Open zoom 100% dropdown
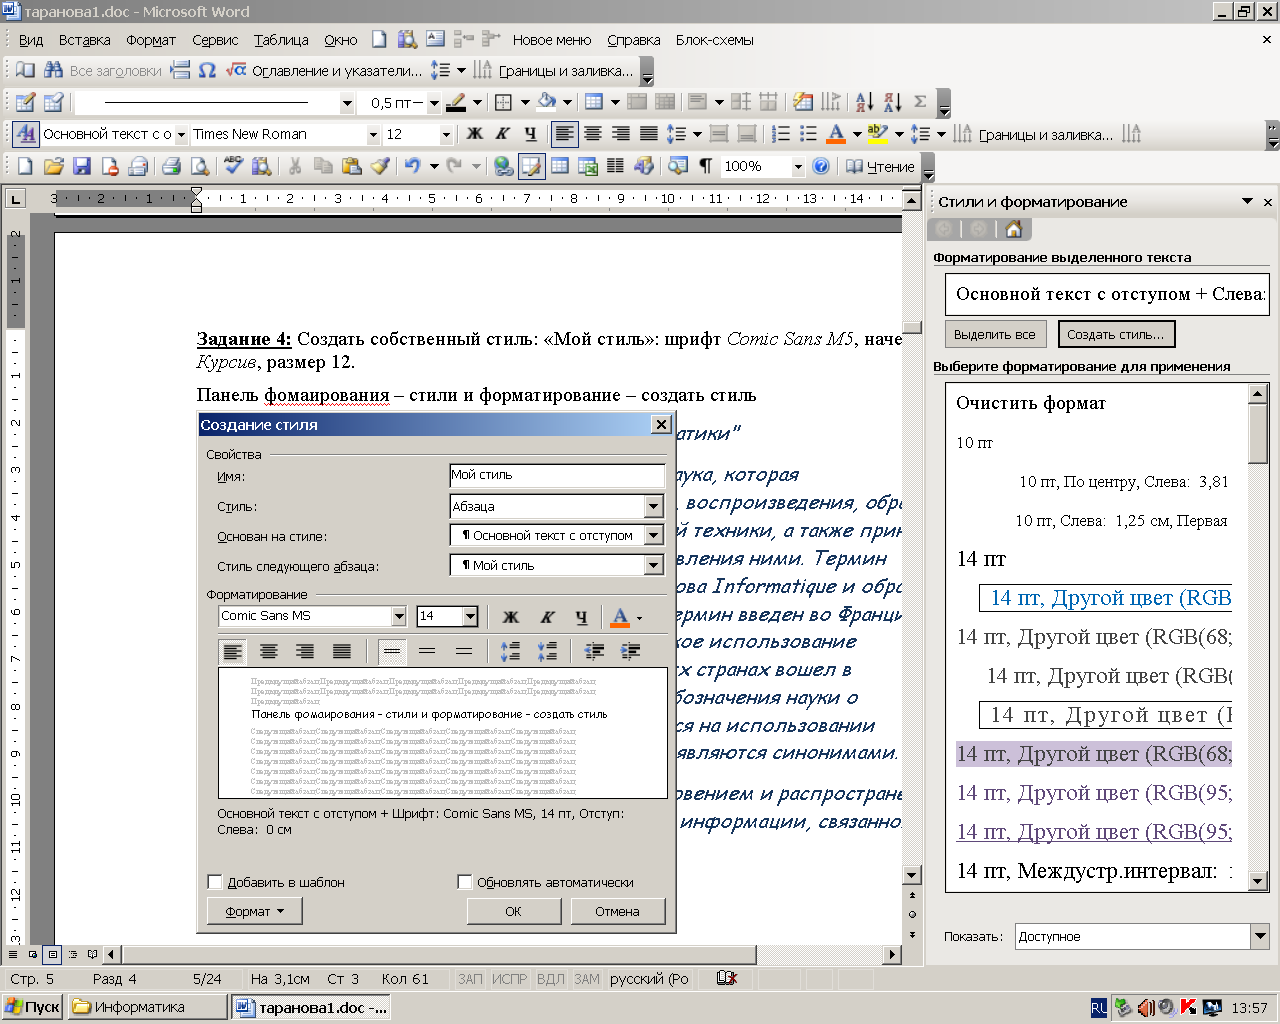Viewport: 1280px width, 1024px height. (x=797, y=166)
